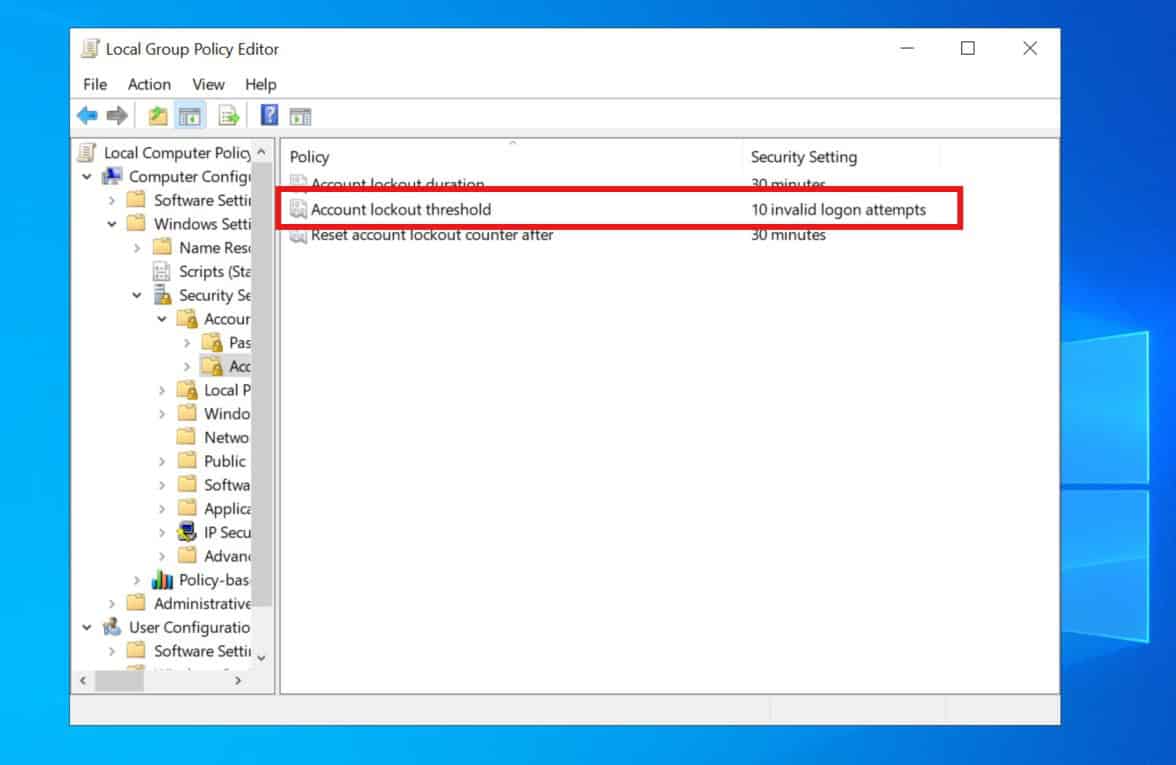The height and width of the screenshot is (765, 1176).
Task: Expand the IP Security Policies node
Action: click(162, 532)
